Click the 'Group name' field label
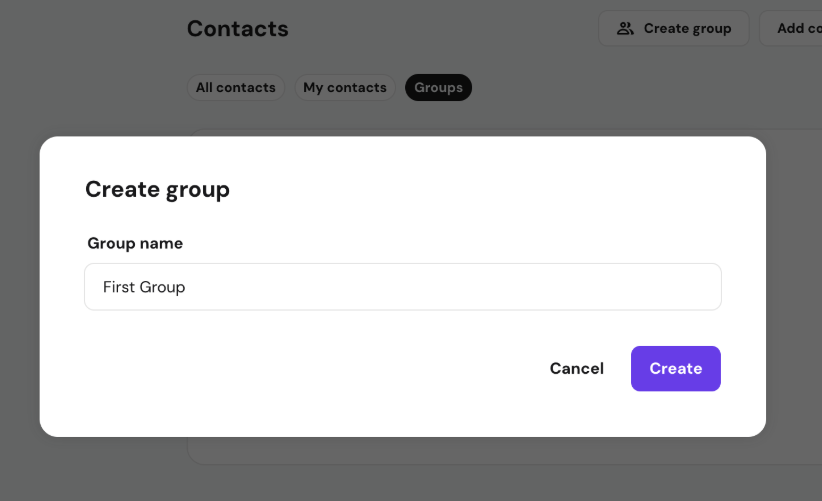 [135, 243]
